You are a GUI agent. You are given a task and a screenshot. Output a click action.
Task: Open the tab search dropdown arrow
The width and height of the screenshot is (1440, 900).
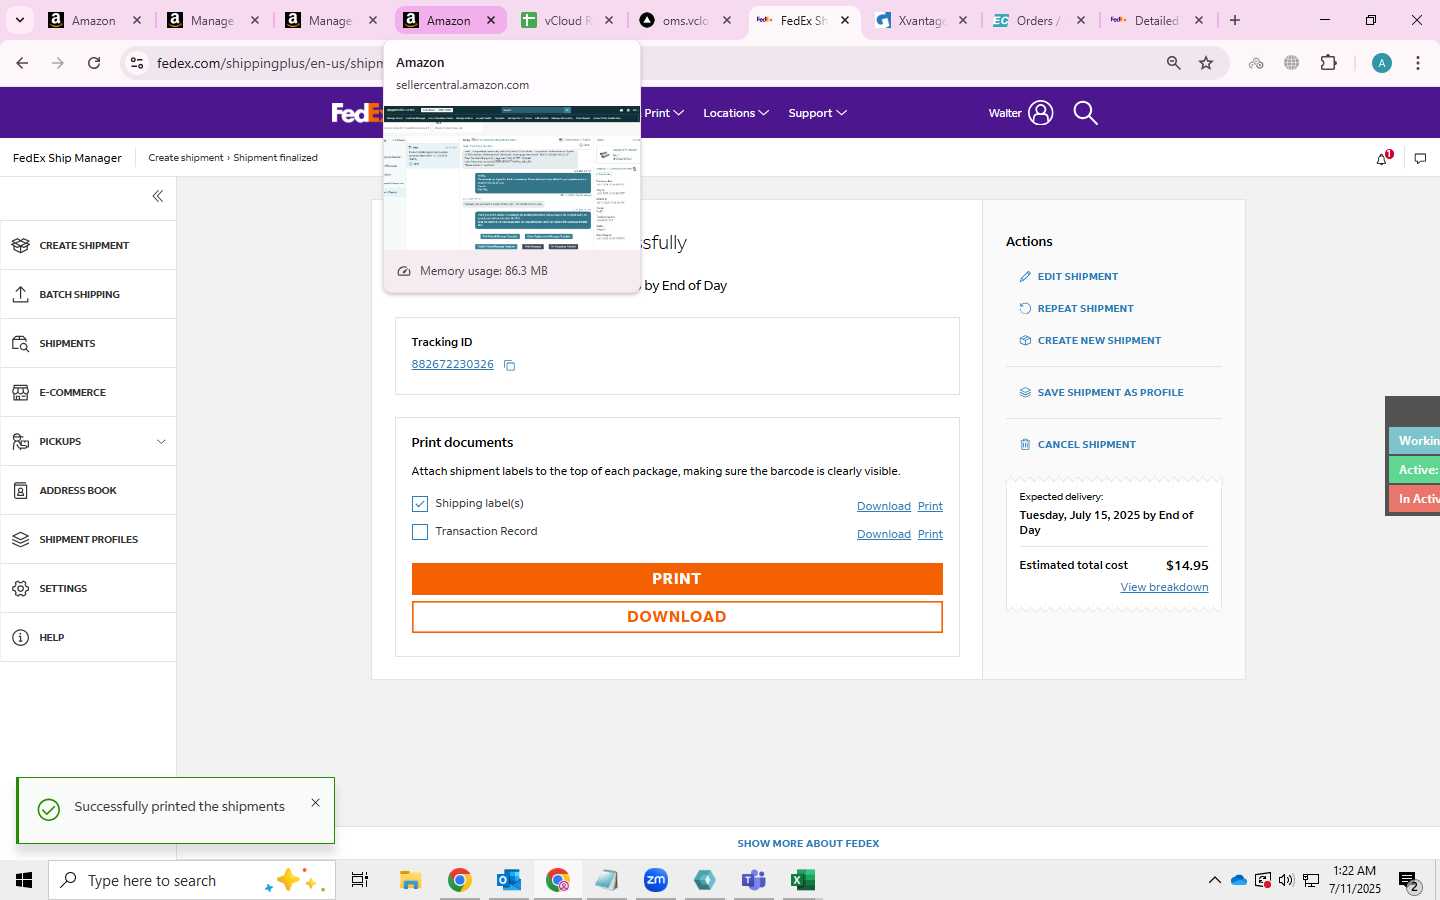click(x=19, y=20)
